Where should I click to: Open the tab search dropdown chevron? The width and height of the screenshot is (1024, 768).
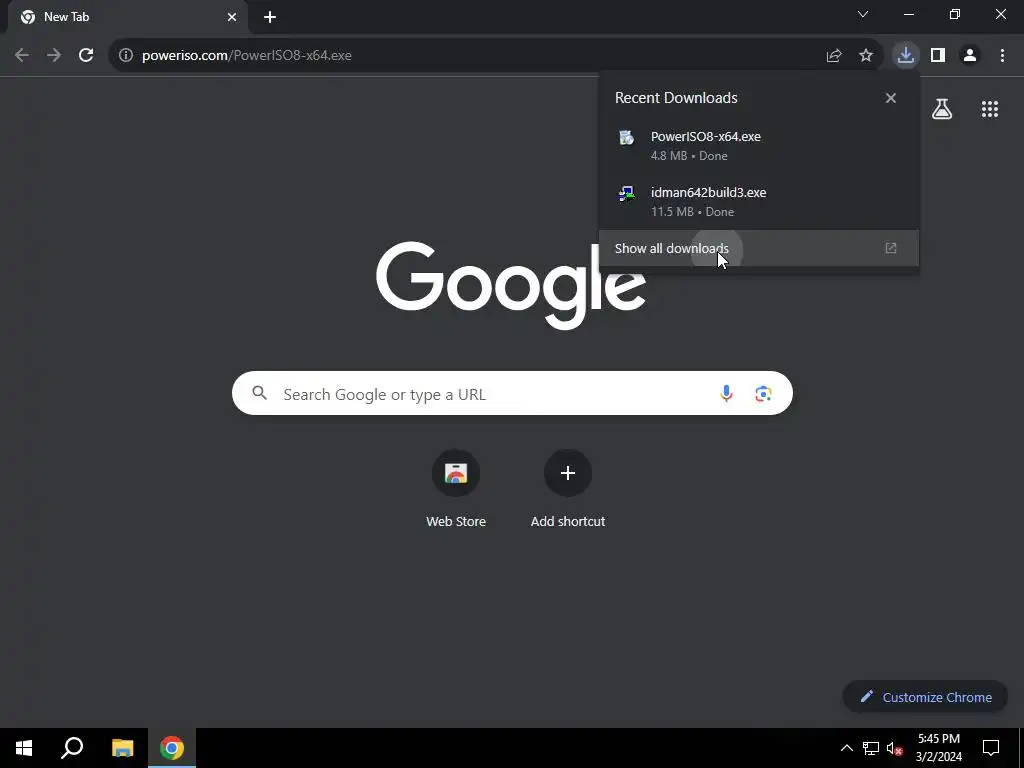pyautogui.click(x=863, y=14)
